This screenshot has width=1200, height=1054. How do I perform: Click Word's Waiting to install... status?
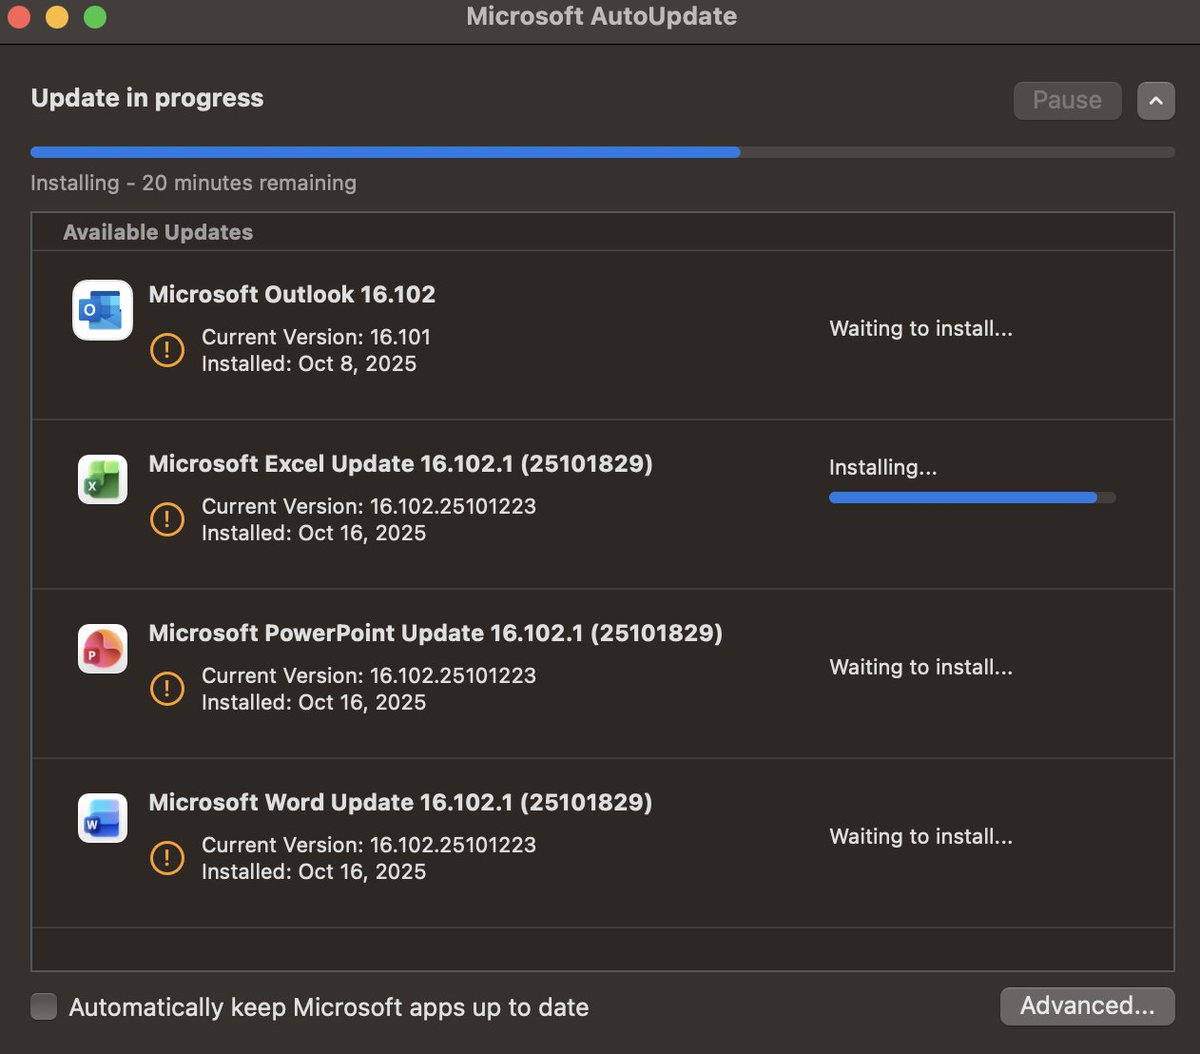(921, 836)
